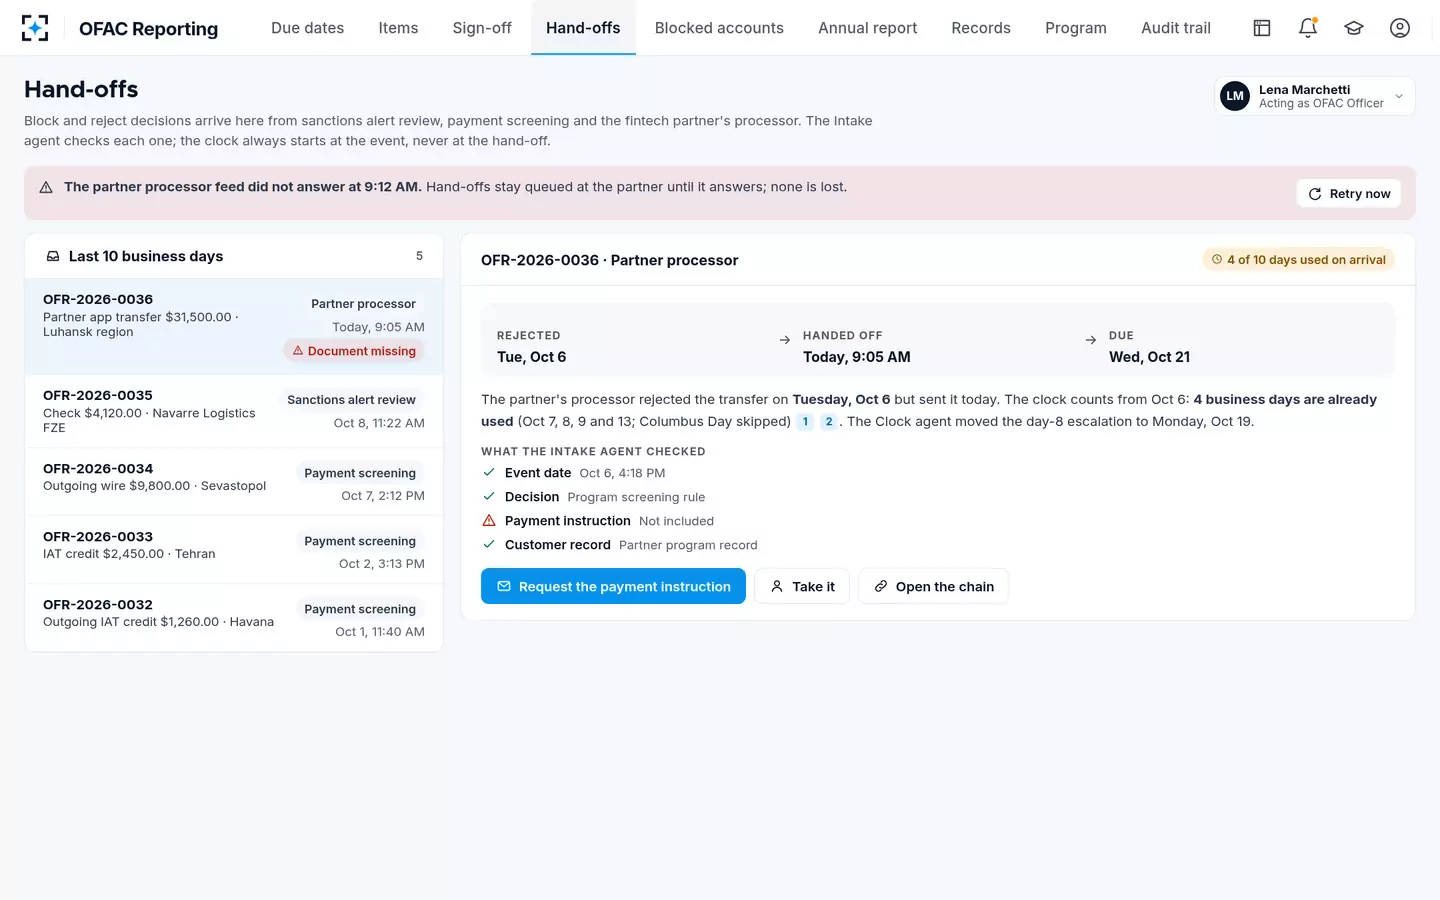The image size is (1440, 900).
Task: Click the Partner processor tag on OFR-2026-0036
Action: tap(363, 304)
